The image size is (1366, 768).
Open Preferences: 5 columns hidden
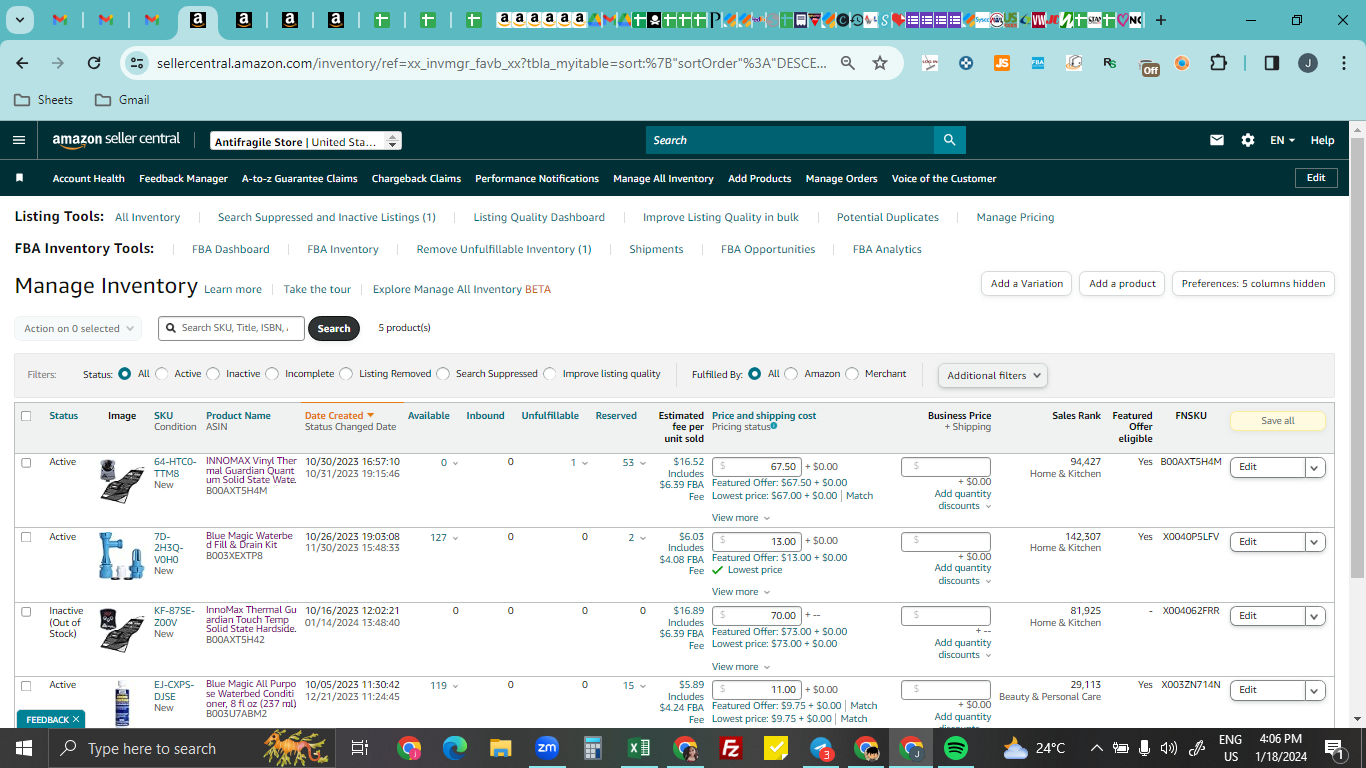tap(1253, 284)
